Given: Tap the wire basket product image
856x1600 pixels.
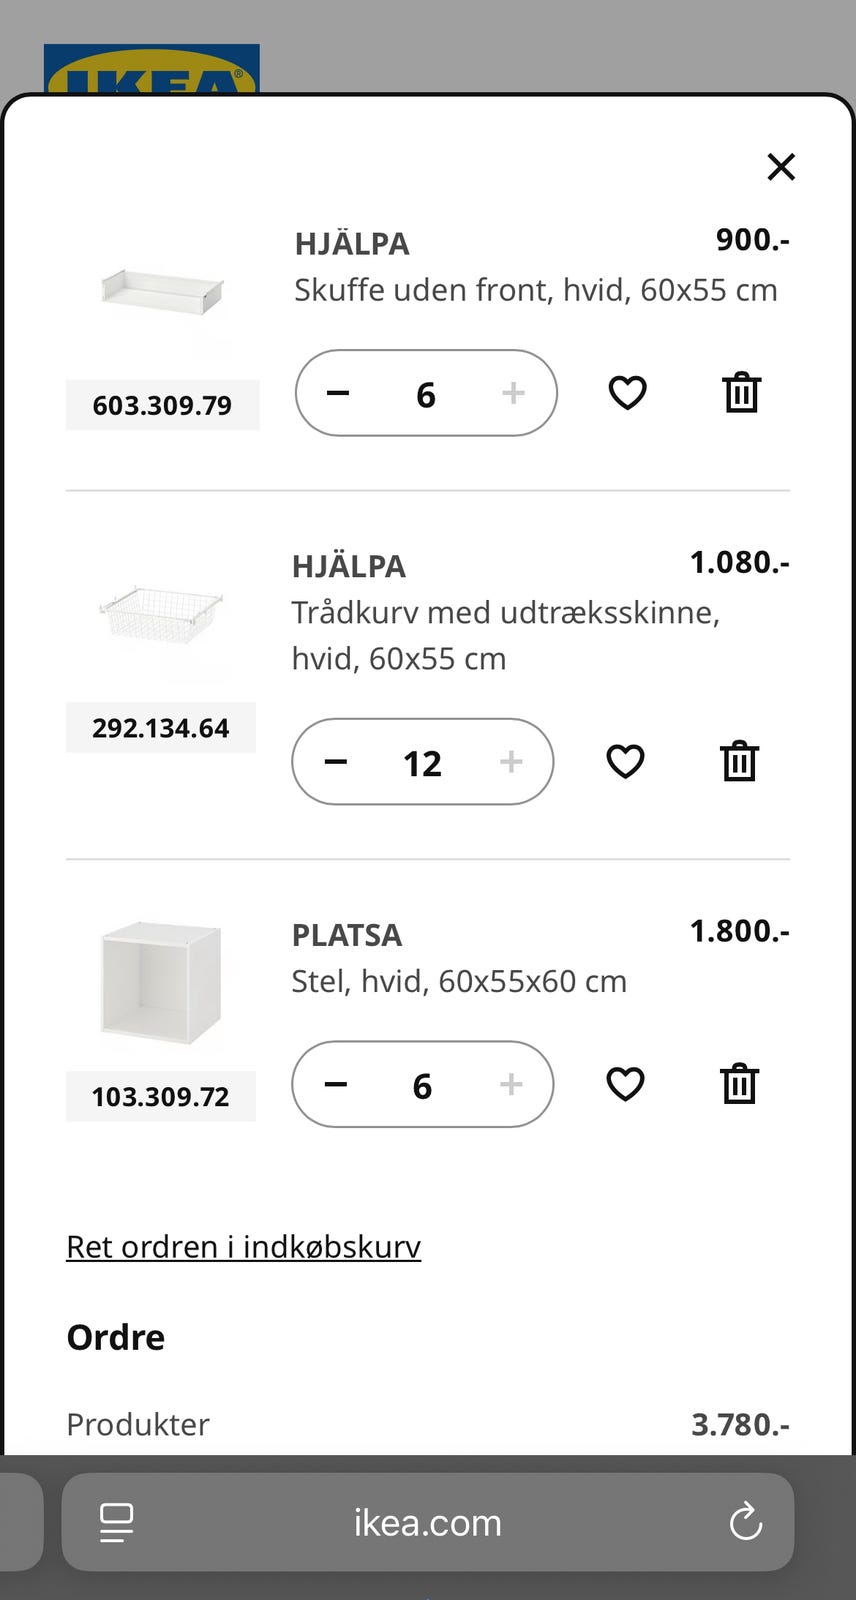Looking at the screenshot, I should point(160,614).
